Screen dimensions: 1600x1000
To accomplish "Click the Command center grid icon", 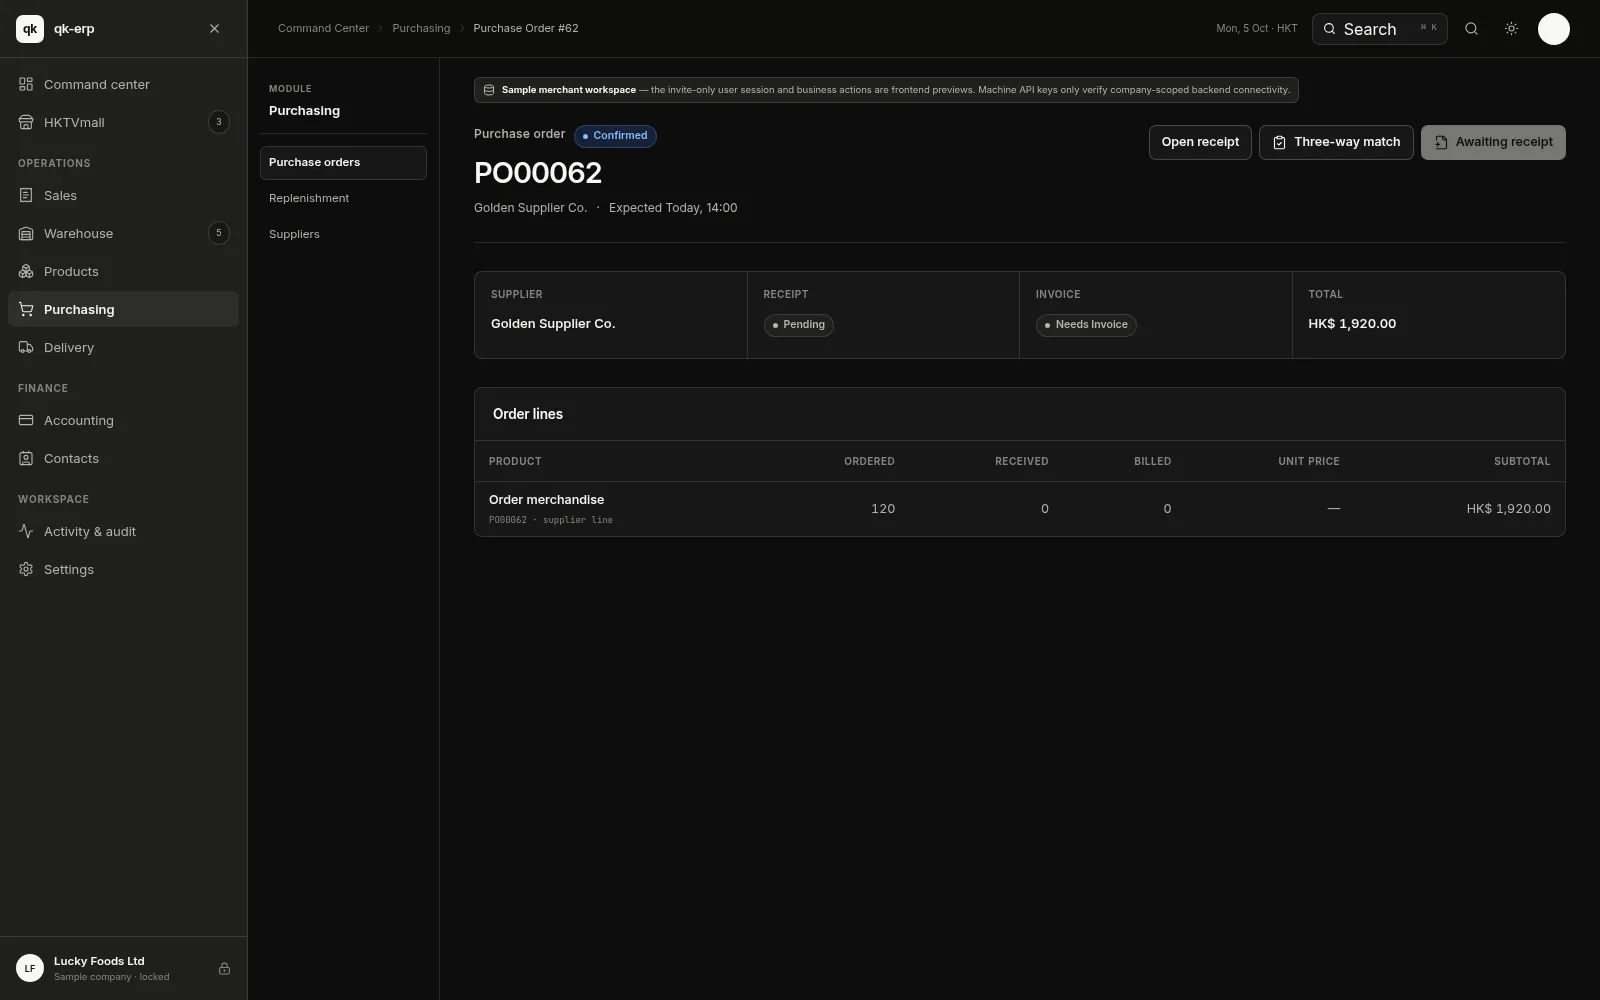I will 26,84.
